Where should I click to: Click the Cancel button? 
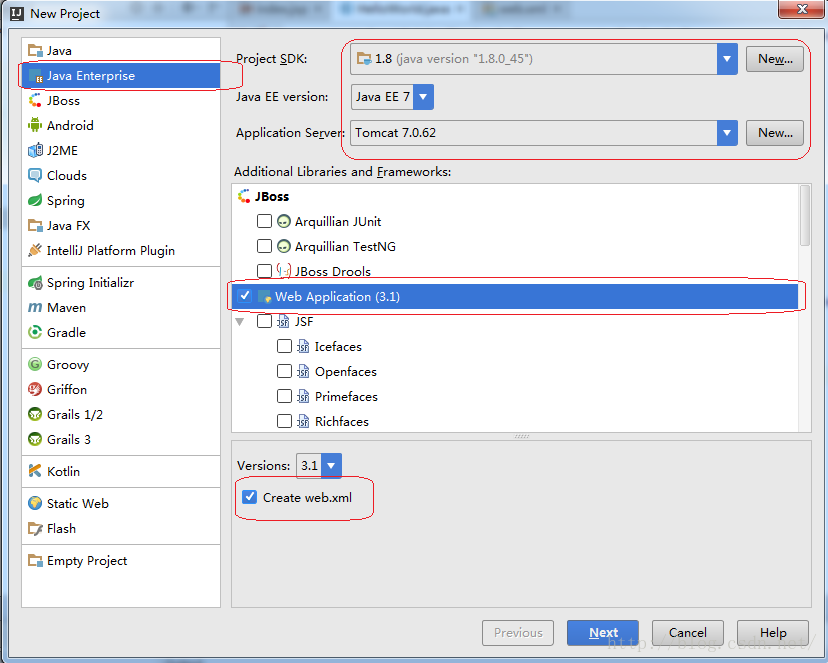(688, 632)
